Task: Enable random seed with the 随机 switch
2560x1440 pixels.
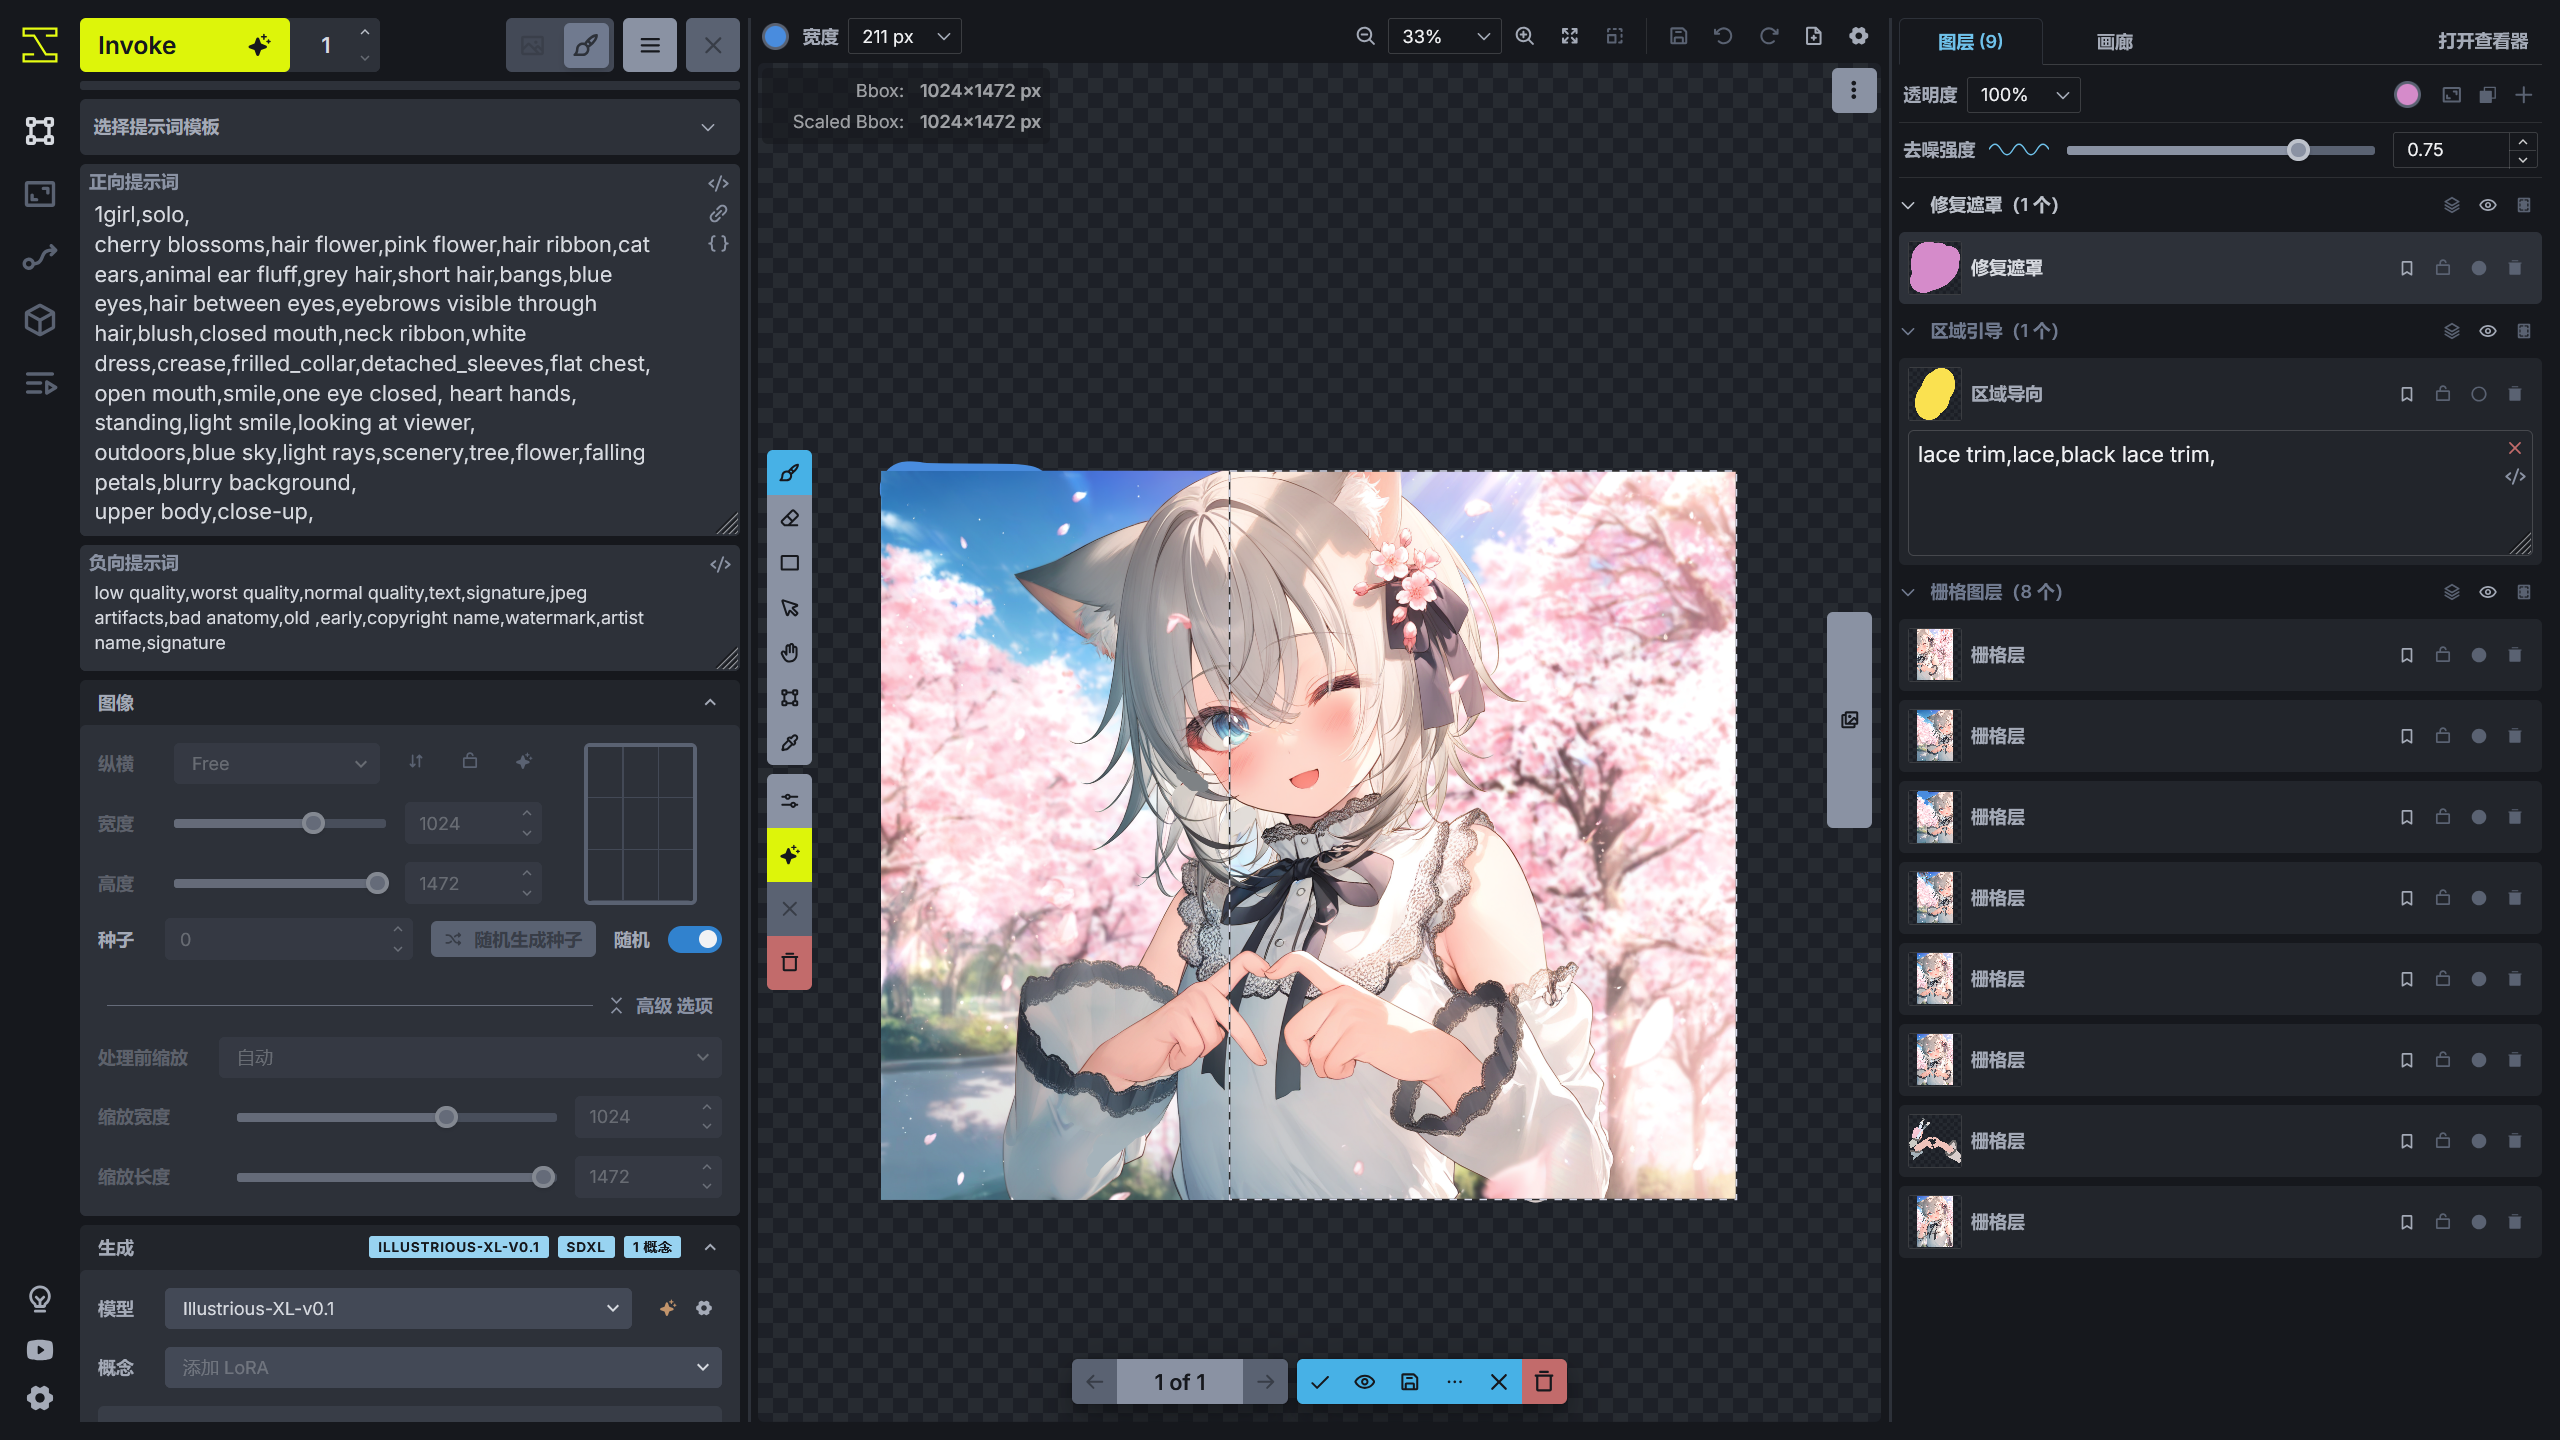Action: [695, 939]
